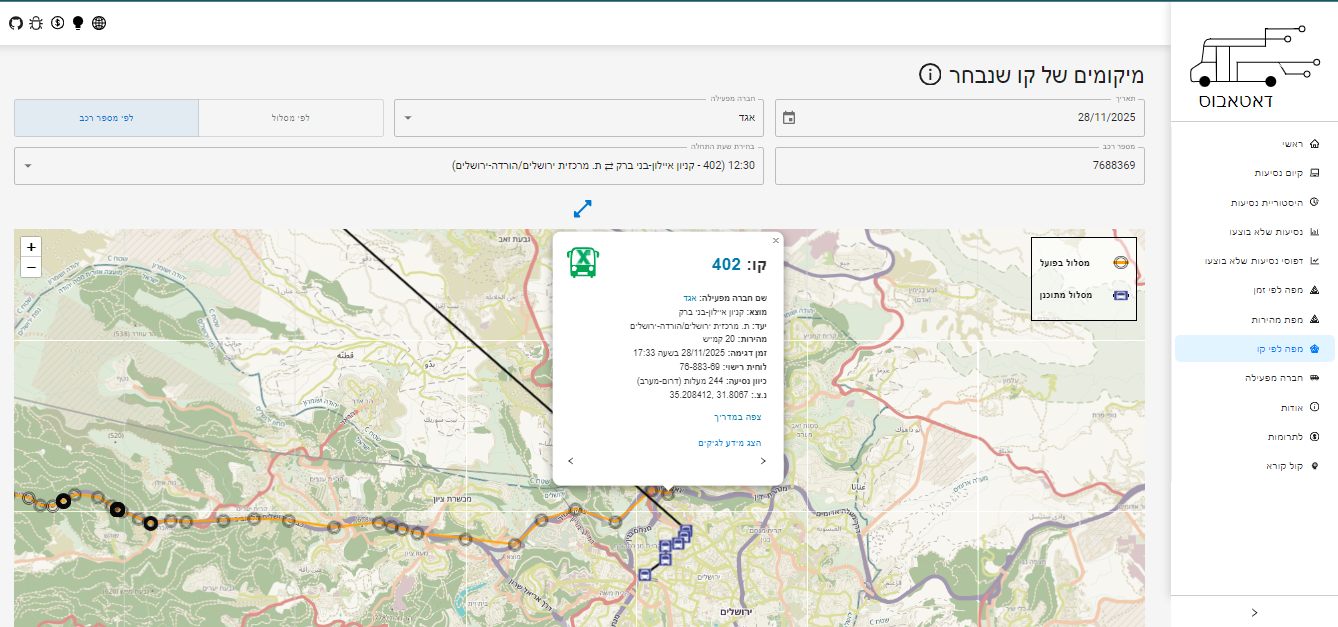Click the bug report icon
The width and height of the screenshot is (1338, 627).
[36, 22]
